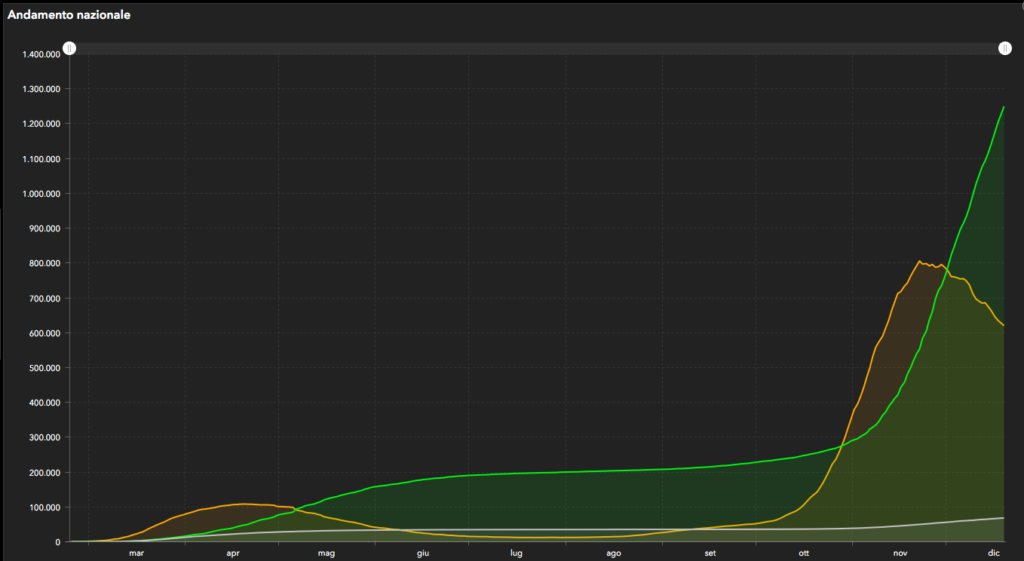Click the 'mar' label on the time axis
The height and width of the screenshot is (561, 1024).
pyautogui.click(x=137, y=552)
